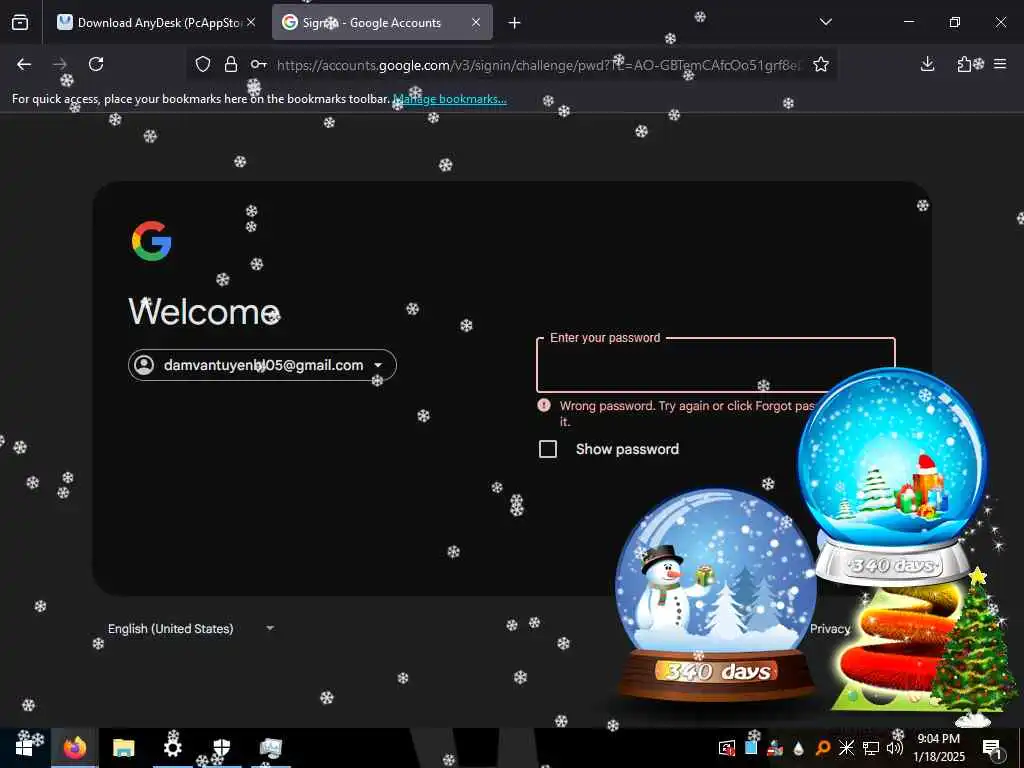Open File Explorer from the taskbar
The height and width of the screenshot is (768, 1024).
point(123,748)
